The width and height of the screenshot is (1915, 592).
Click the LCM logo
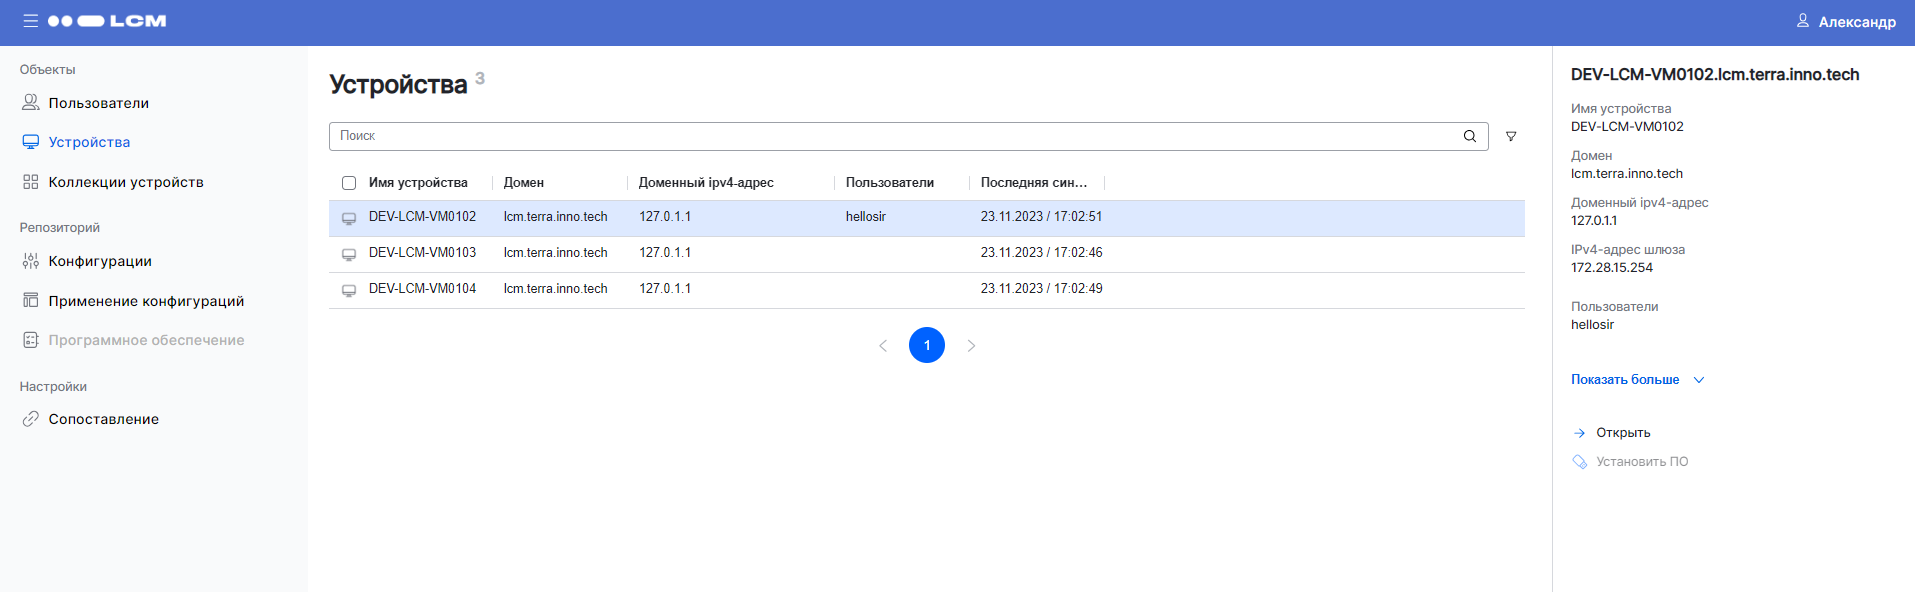[x=107, y=21]
